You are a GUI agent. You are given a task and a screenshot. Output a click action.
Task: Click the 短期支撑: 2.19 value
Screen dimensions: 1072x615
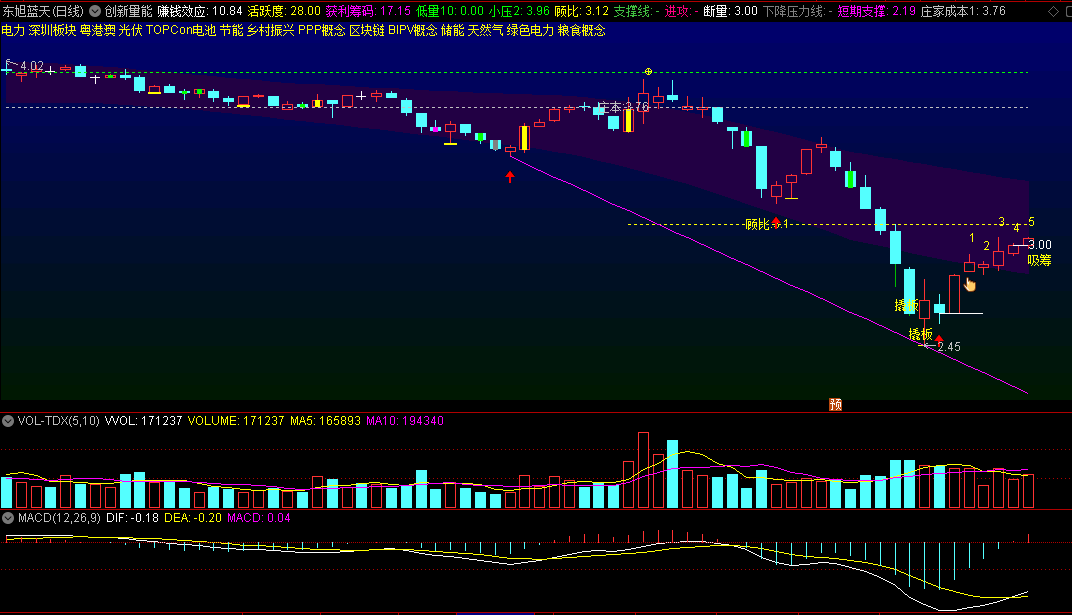point(876,11)
